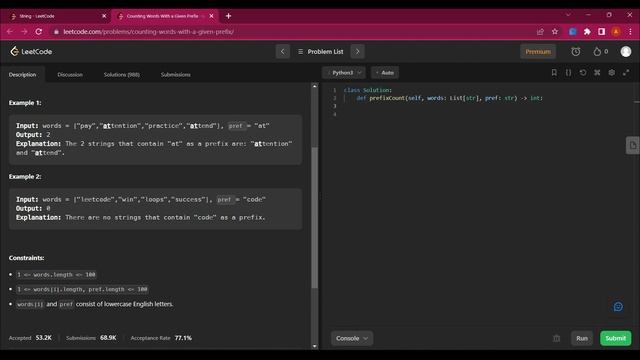Open the user profile avatar
This screenshot has width=640, height=360.
click(626, 51)
